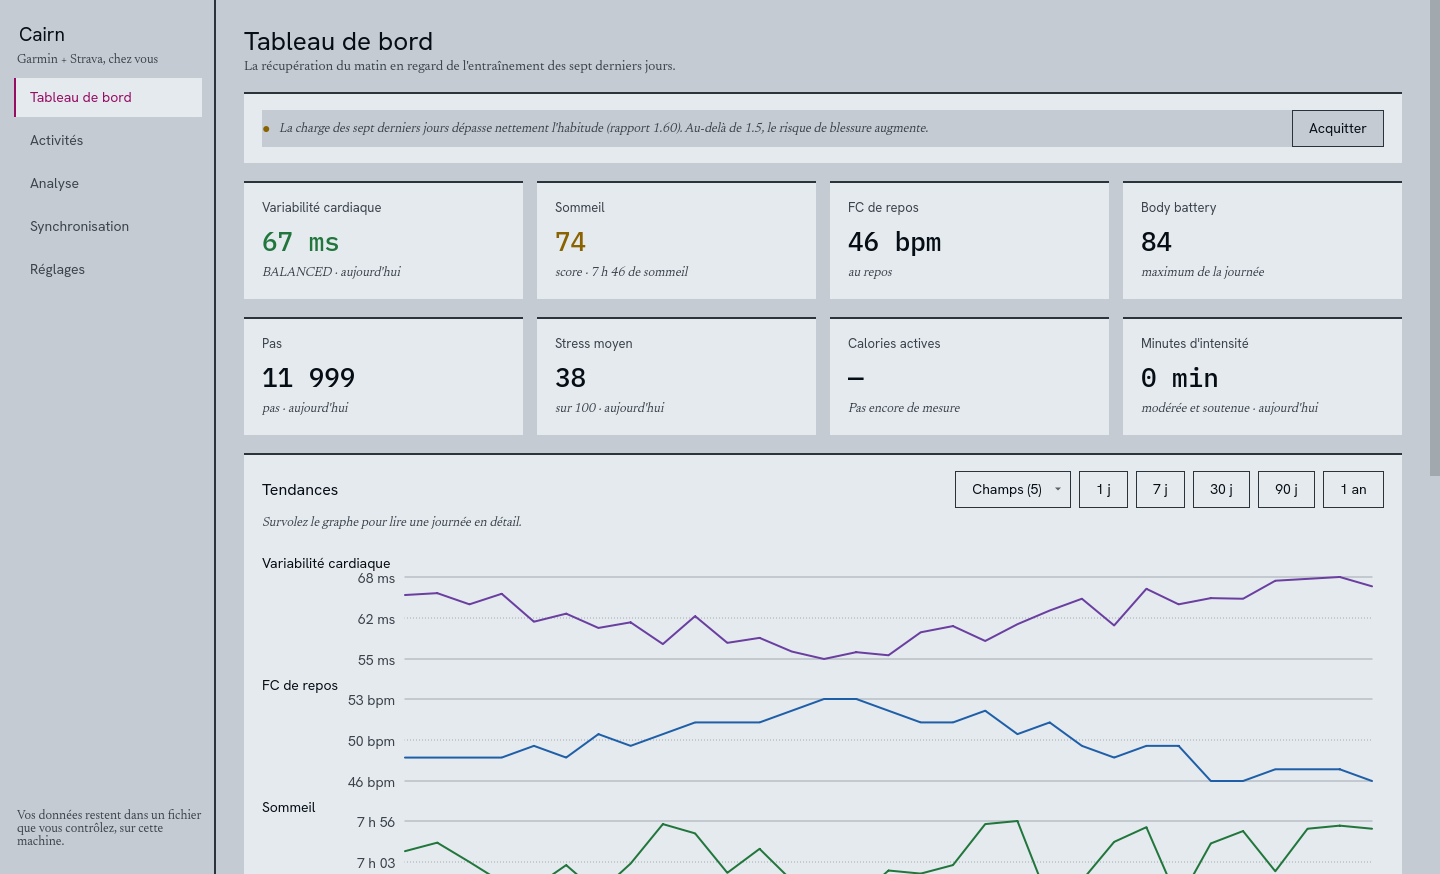This screenshot has width=1440, height=874.
Task: Select the Stress moyen 38 card
Action: (x=676, y=376)
